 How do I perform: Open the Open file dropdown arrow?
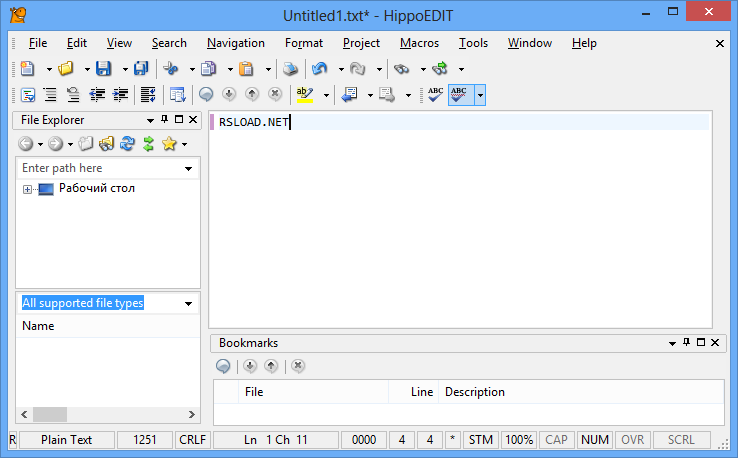pos(87,69)
